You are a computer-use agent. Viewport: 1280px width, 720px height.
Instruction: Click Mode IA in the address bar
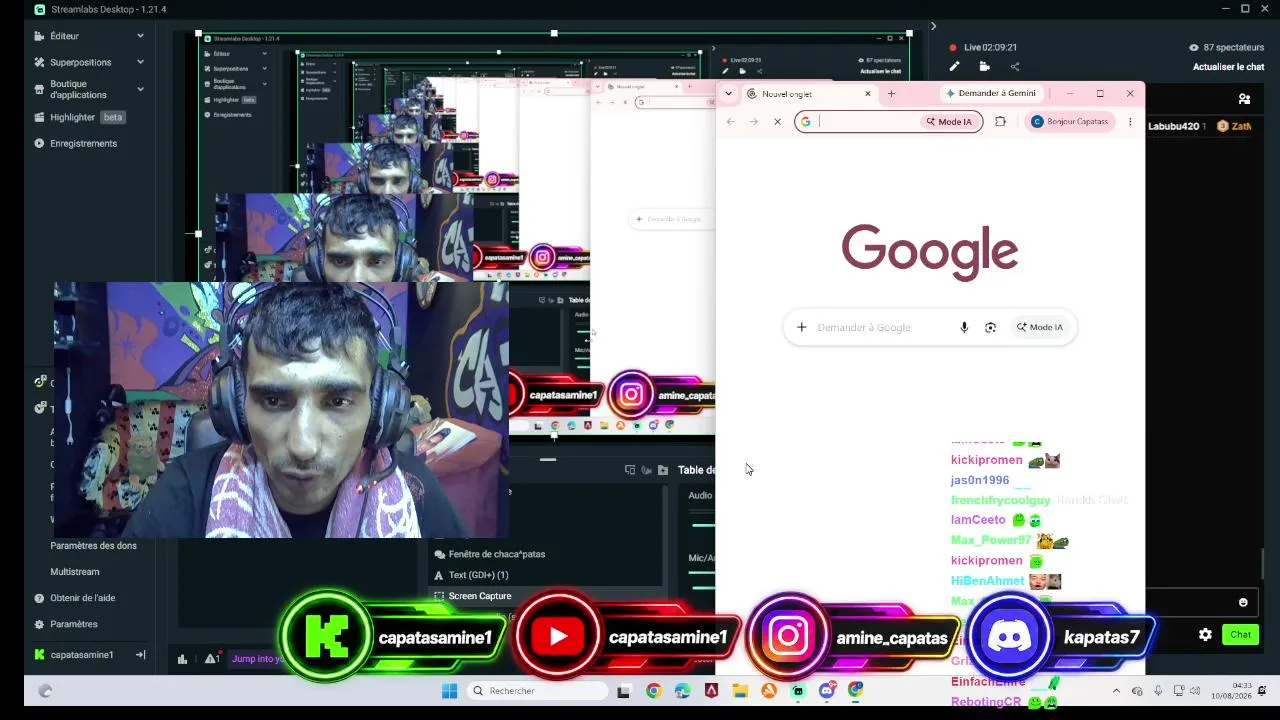point(949,122)
